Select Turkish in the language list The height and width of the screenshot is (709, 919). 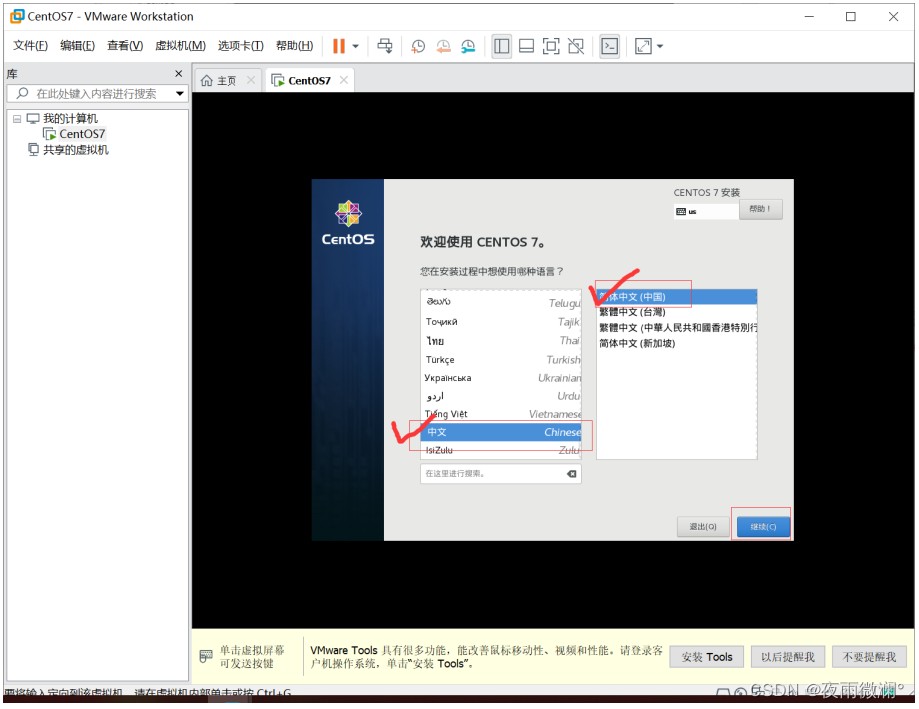[501, 359]
